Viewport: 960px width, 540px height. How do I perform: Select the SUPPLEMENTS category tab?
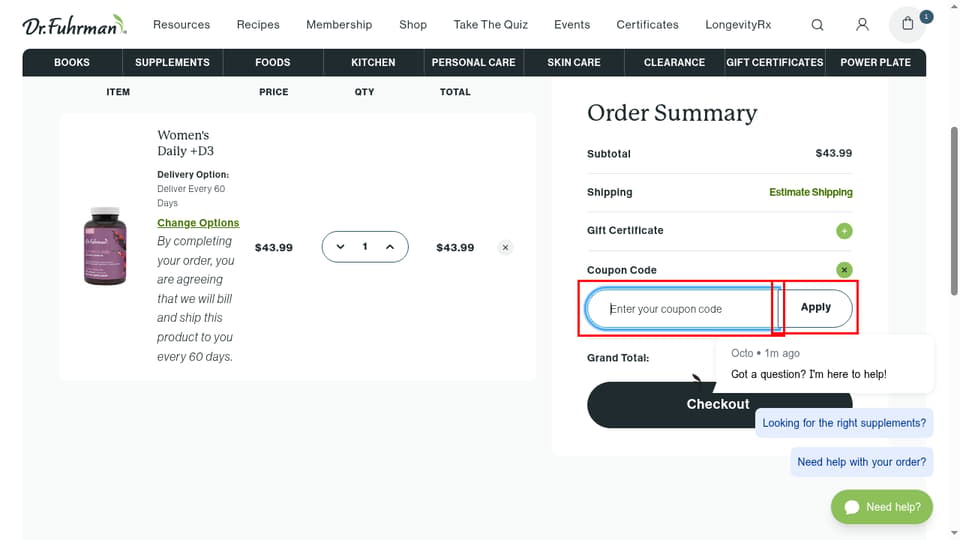(173, 62)
